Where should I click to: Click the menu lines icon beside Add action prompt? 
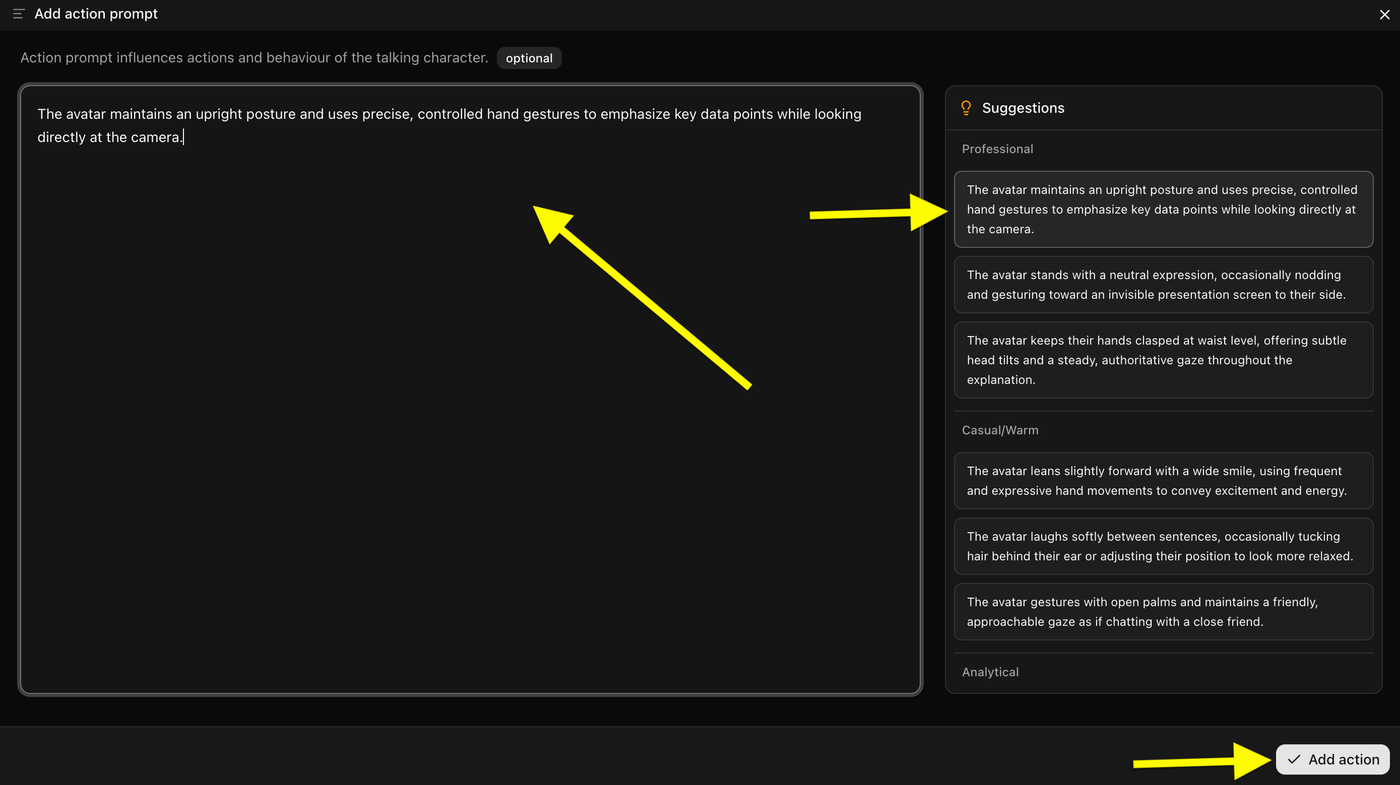tap(18, 14)
